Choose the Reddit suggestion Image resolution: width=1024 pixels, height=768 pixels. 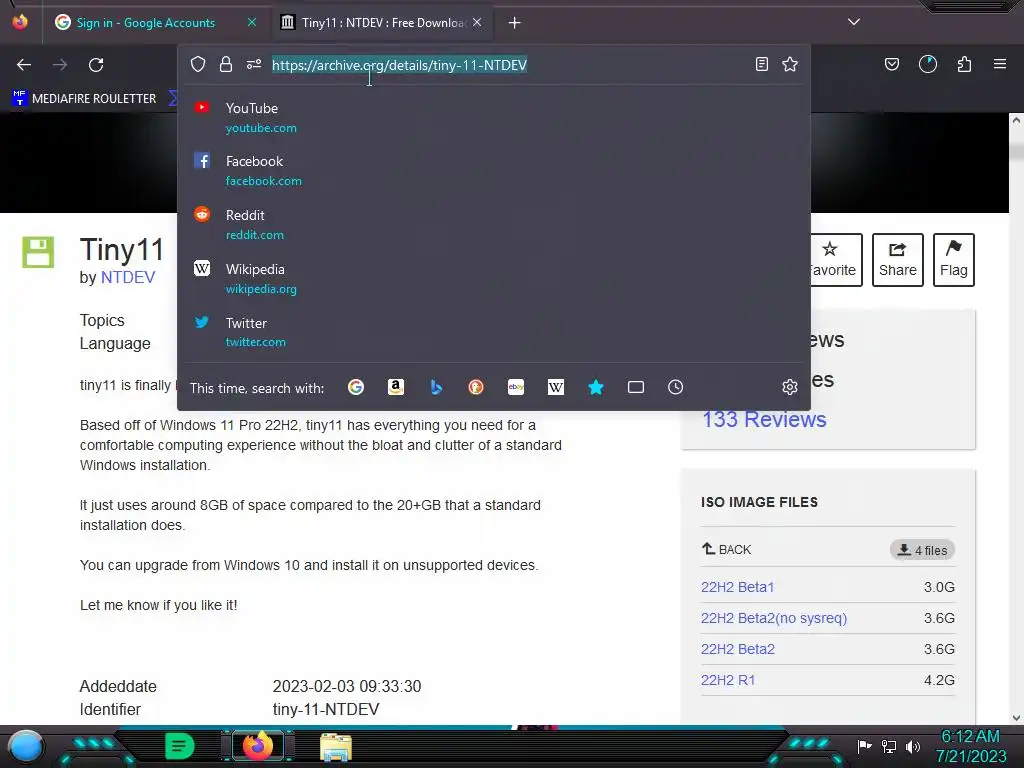click(x=494, y=224)
